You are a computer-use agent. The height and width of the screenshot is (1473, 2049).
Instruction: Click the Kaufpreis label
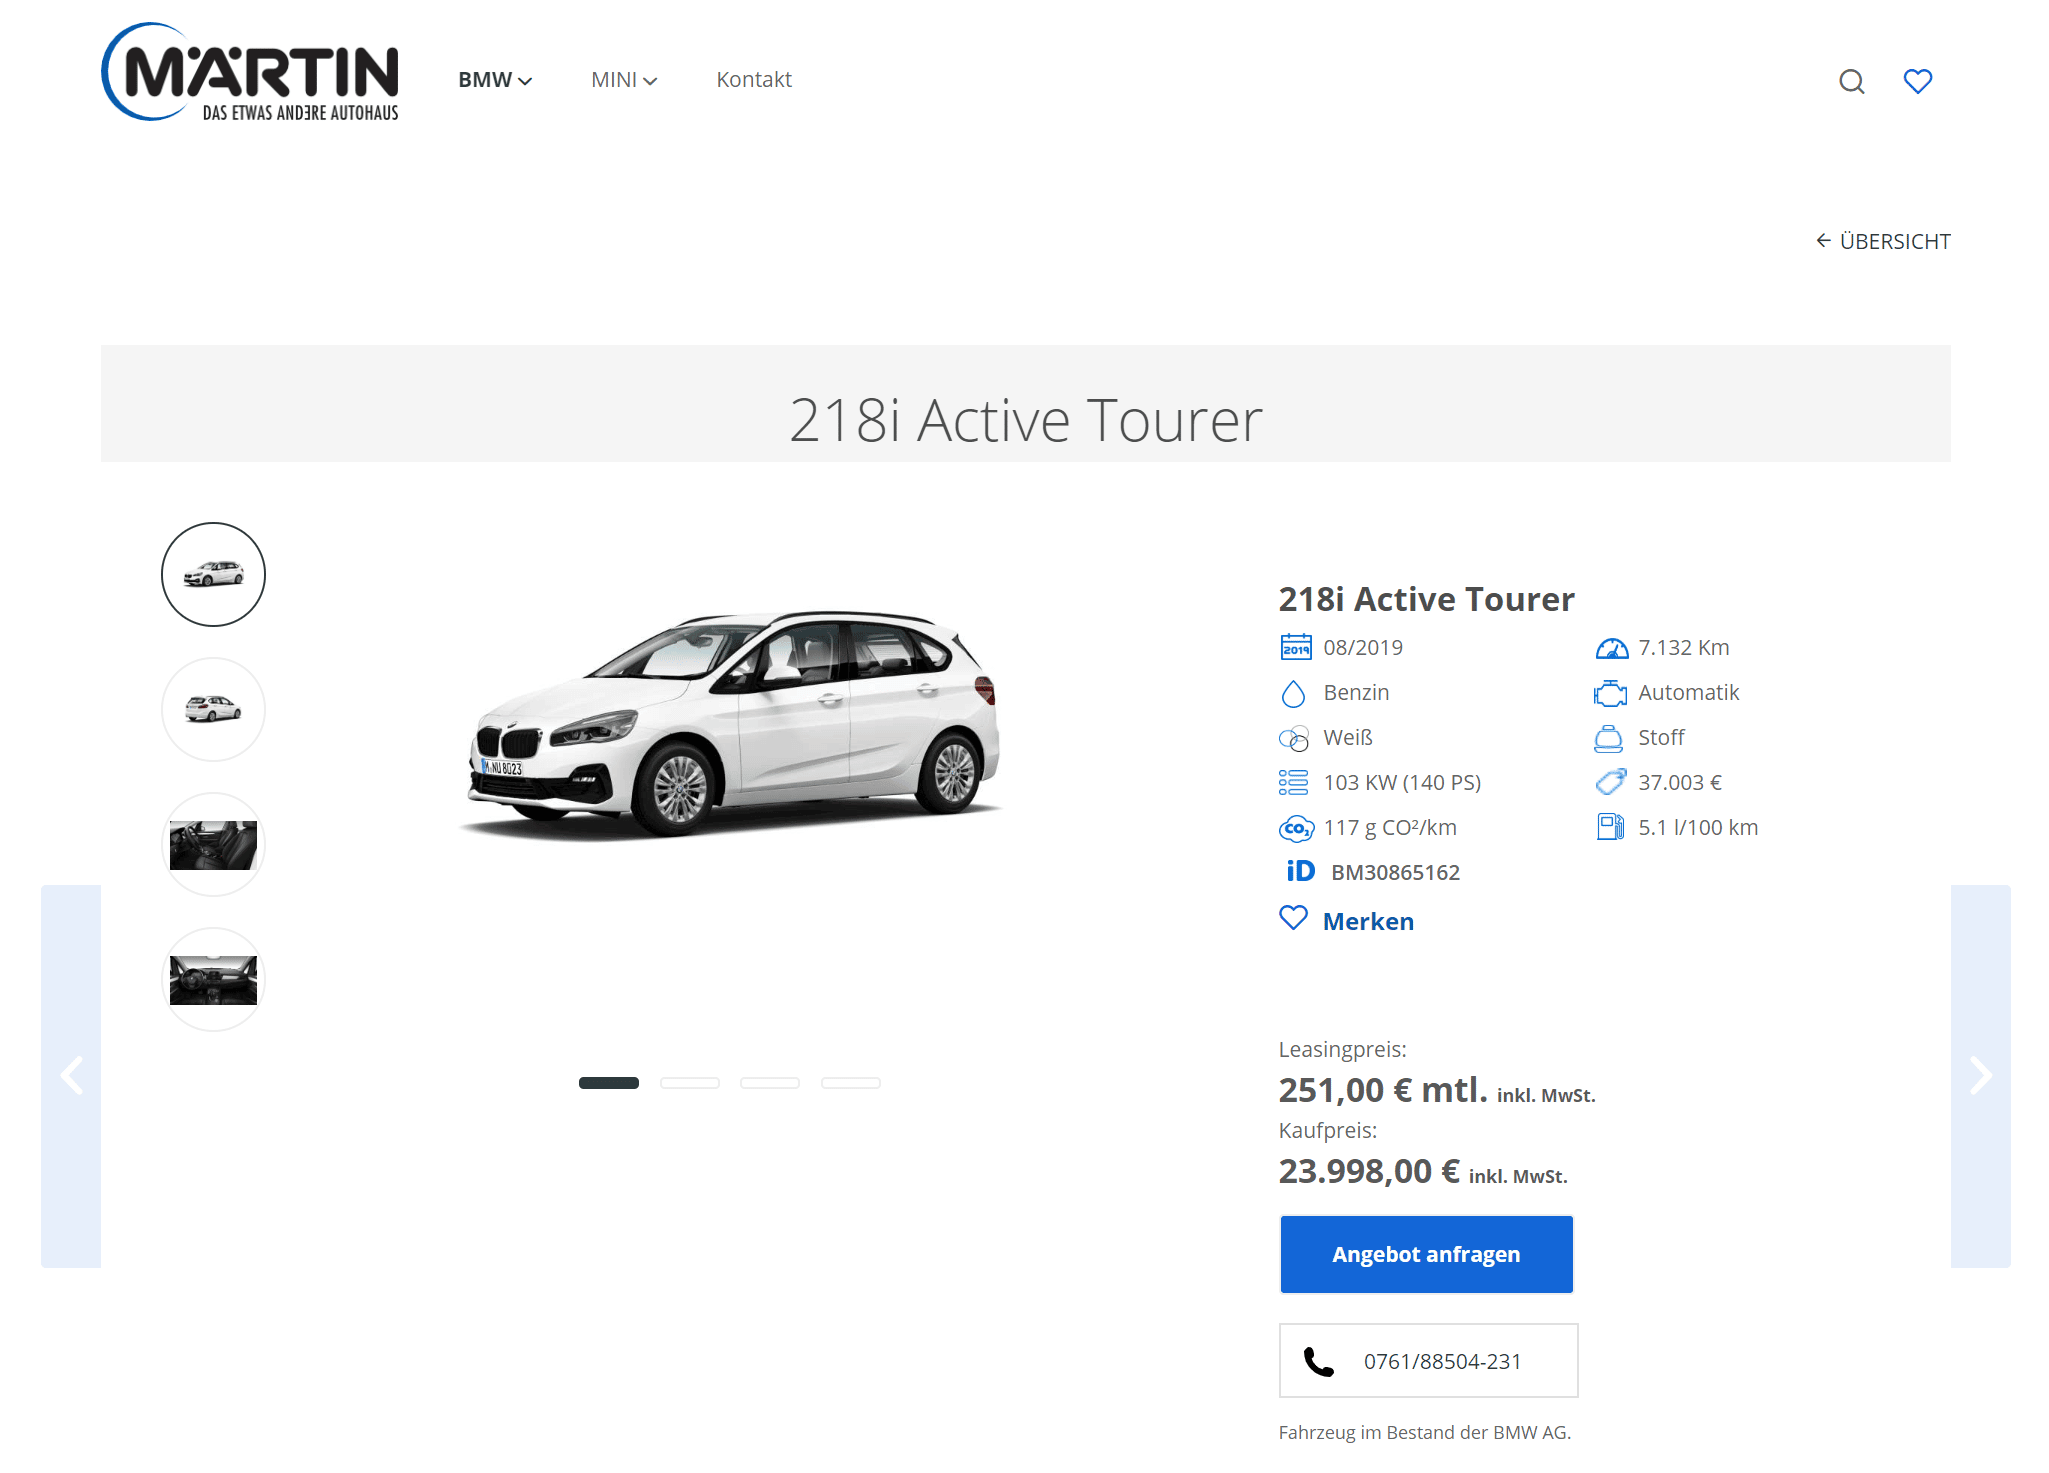(x=1328, y=1131)
